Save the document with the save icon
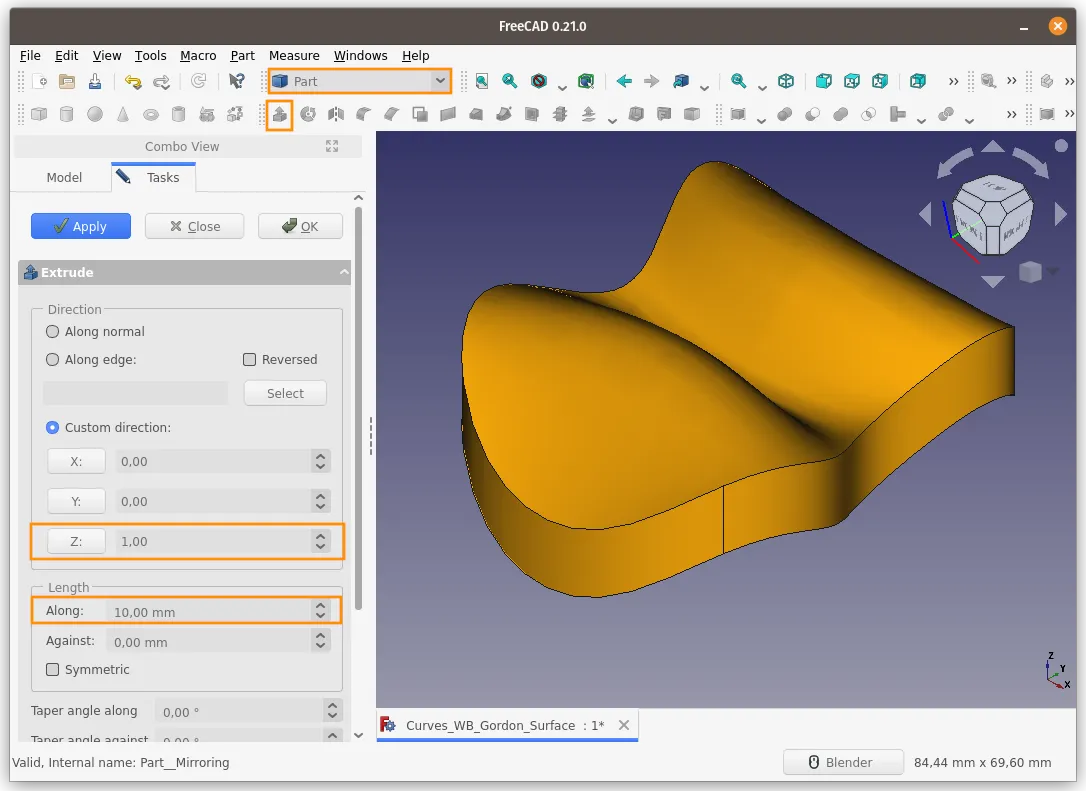Image resolution: width=1086 pixels, height=791 pixels. pyautogui.click(x=95, y=81)
